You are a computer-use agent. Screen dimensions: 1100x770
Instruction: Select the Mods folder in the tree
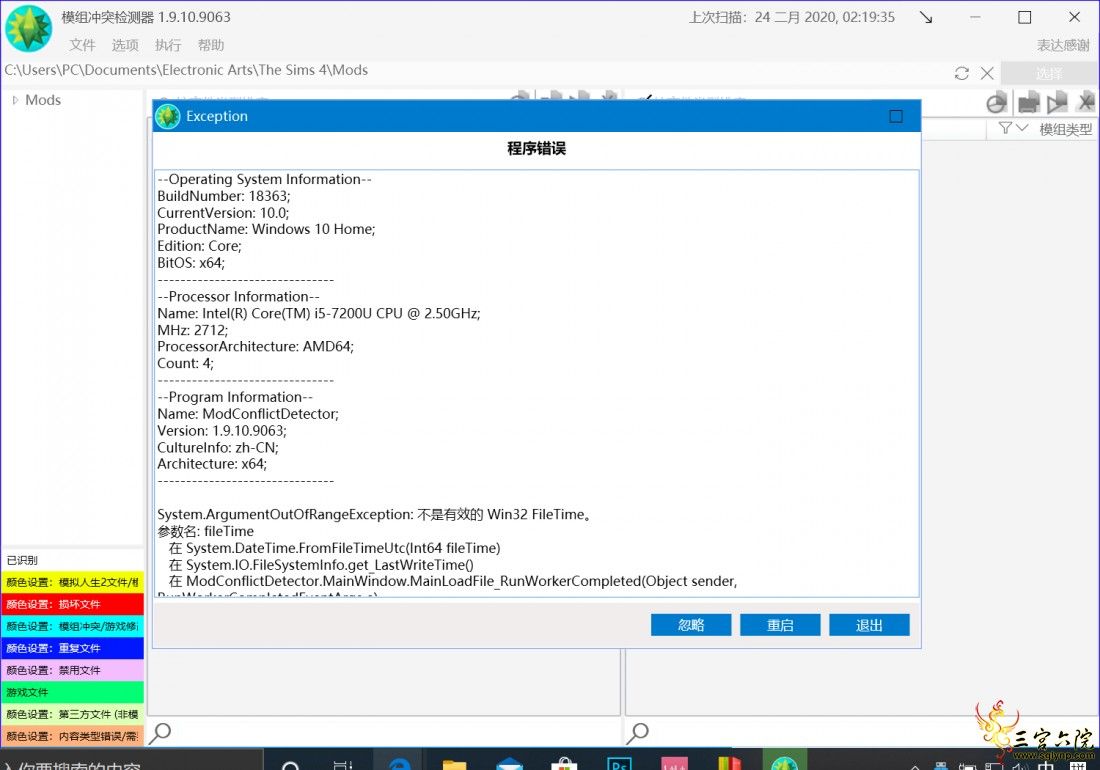(x=43, y=100)
